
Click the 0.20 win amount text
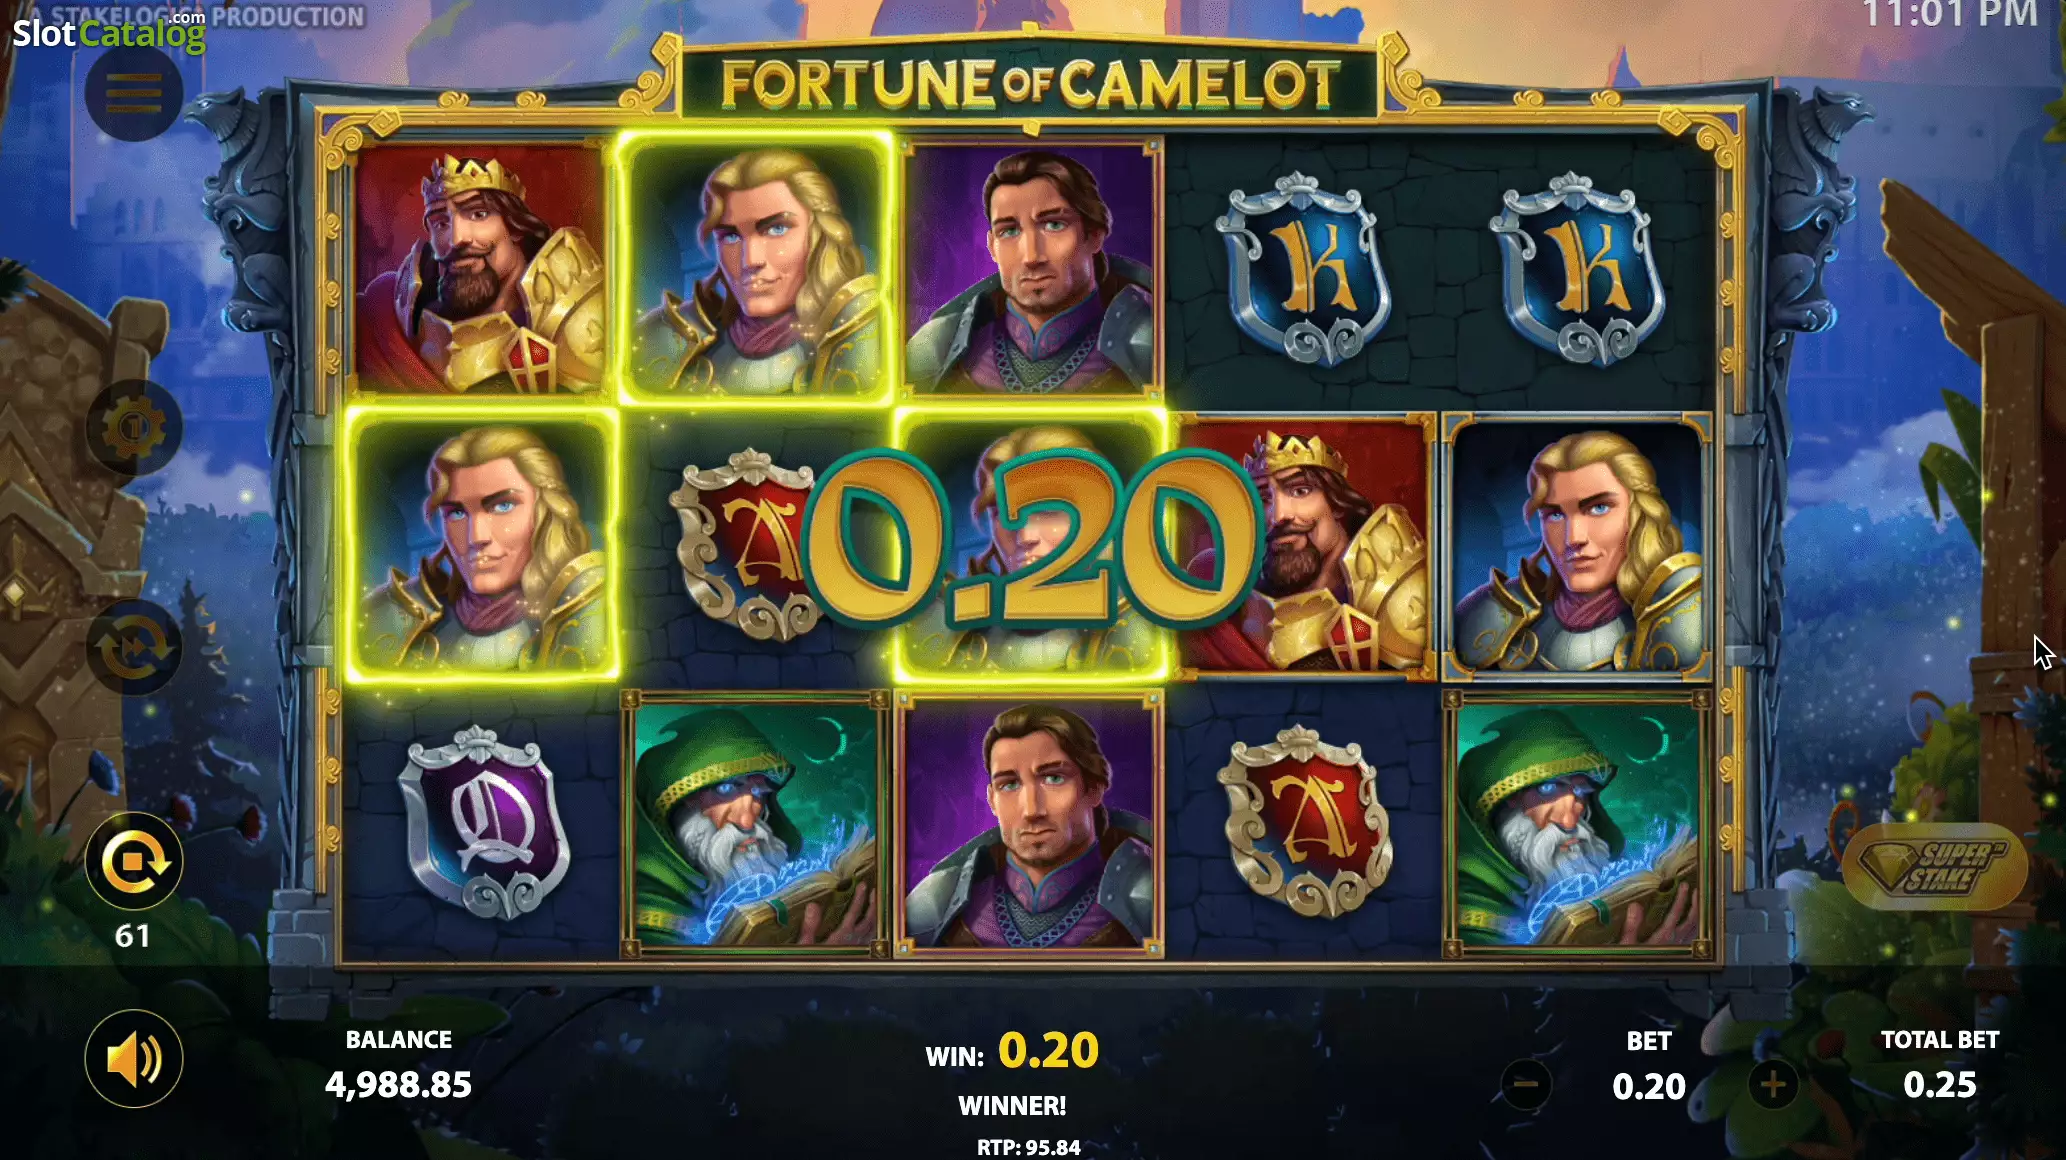point(1048,1051)
